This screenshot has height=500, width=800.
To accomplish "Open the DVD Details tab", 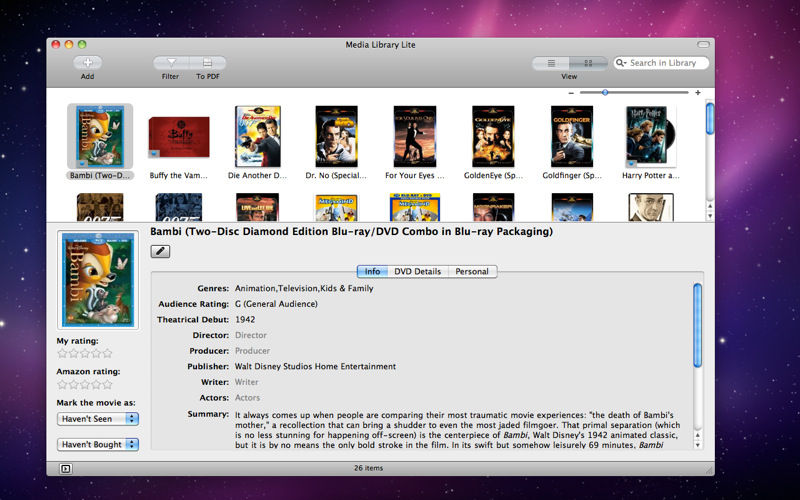I will (417, 271).
